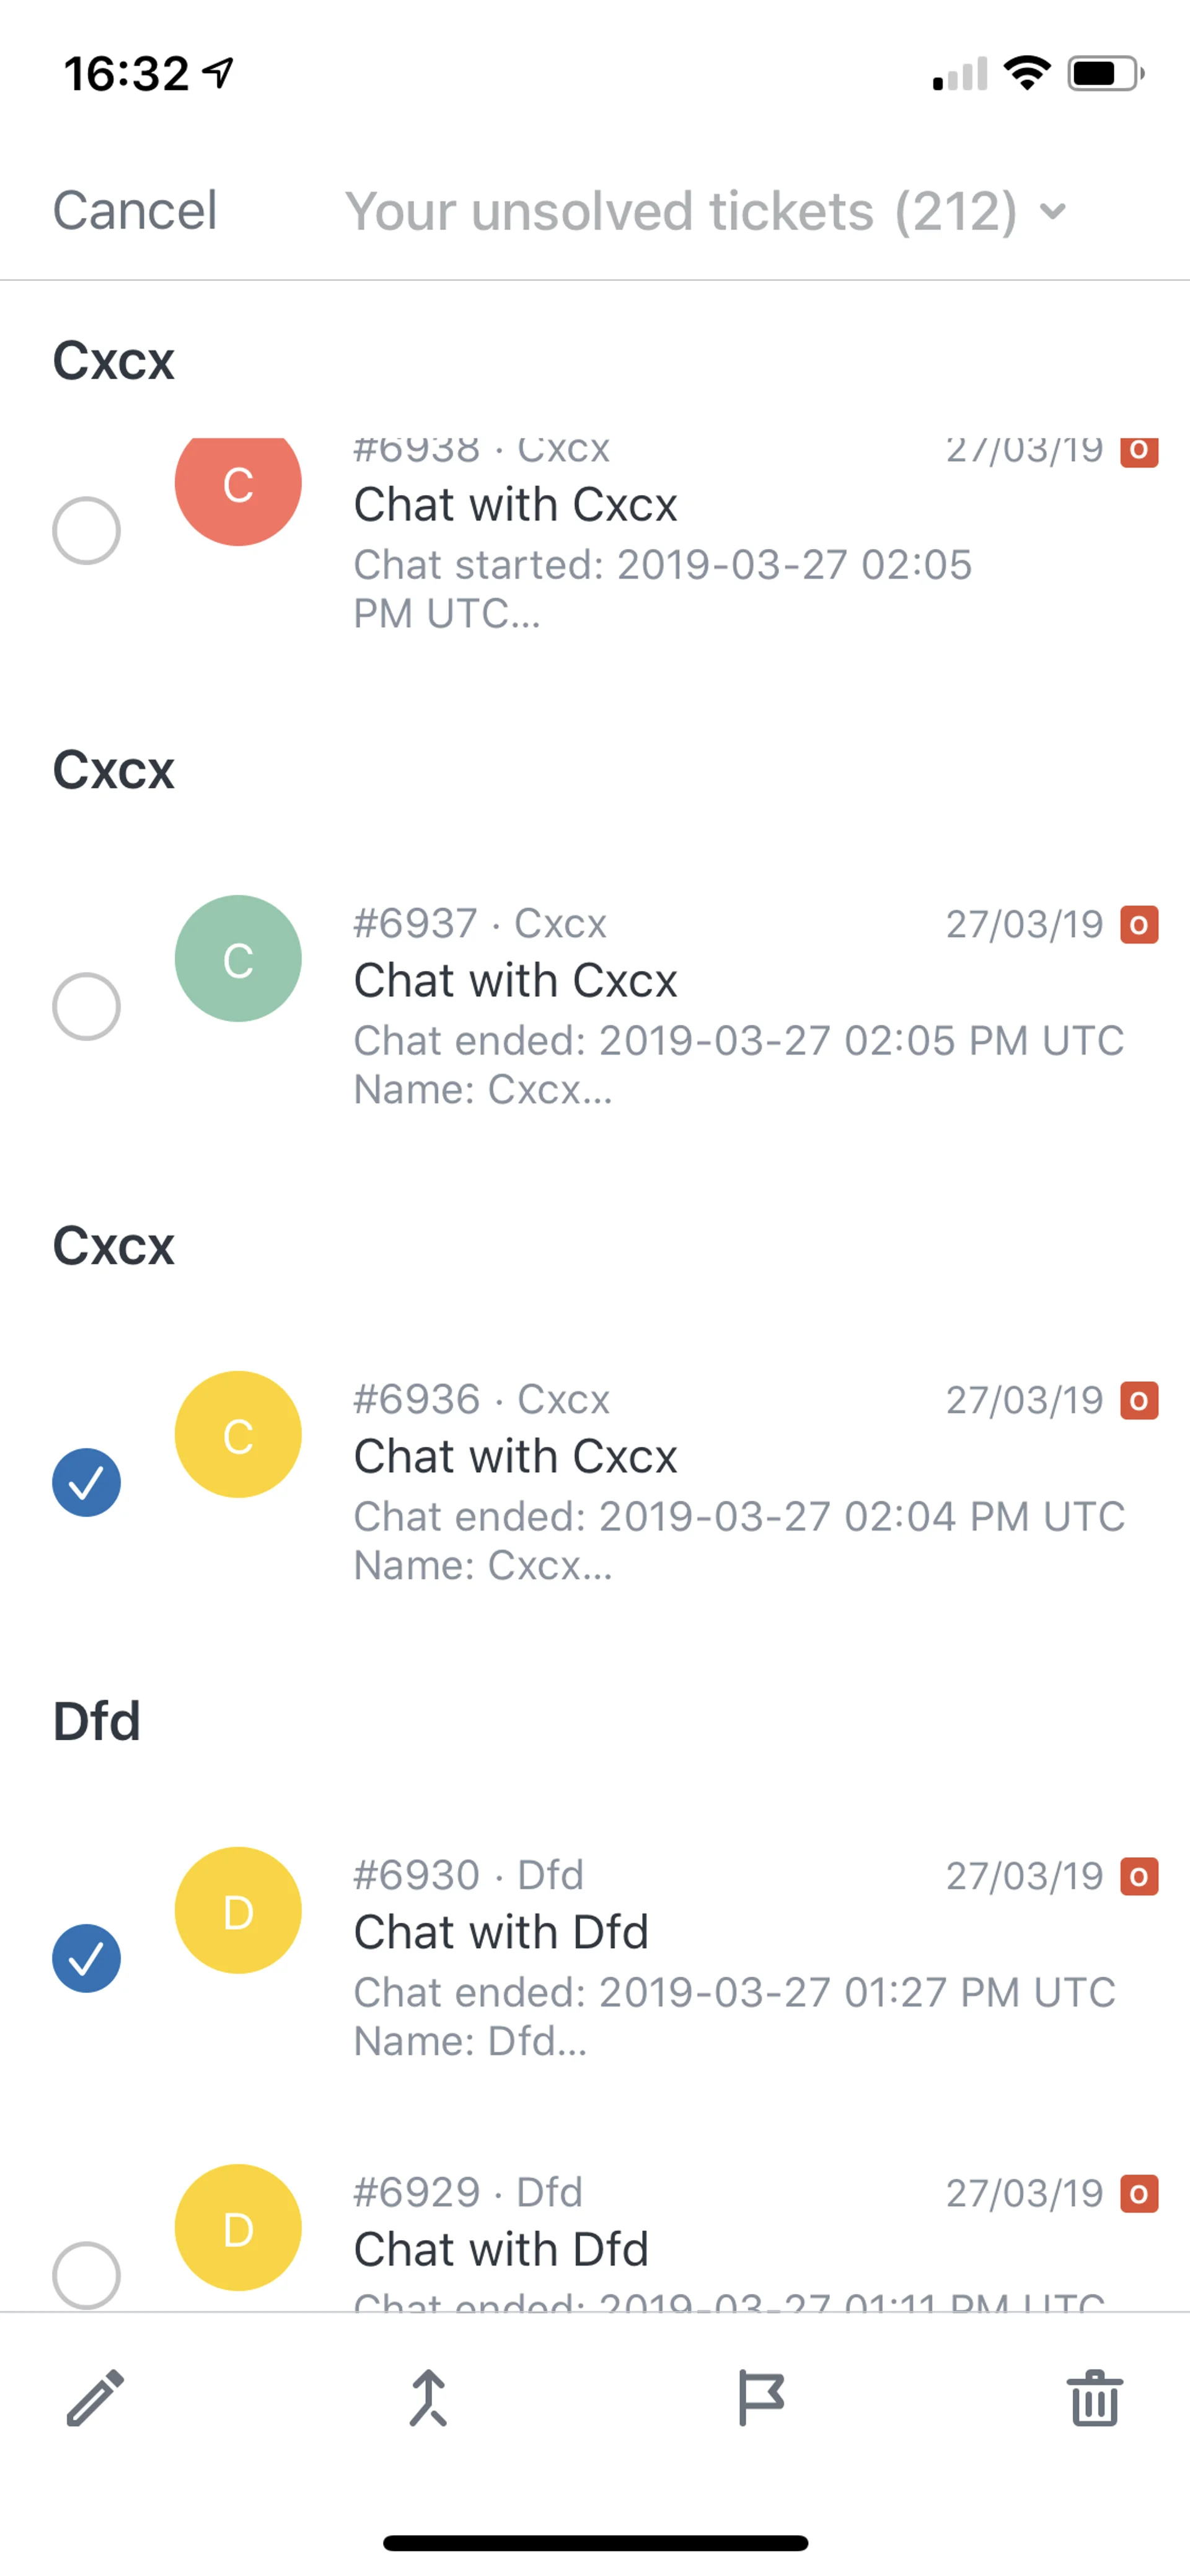Tap the pencil edit icon
Screen dimensions: 1190x2576
click(x=95, y=2397)
